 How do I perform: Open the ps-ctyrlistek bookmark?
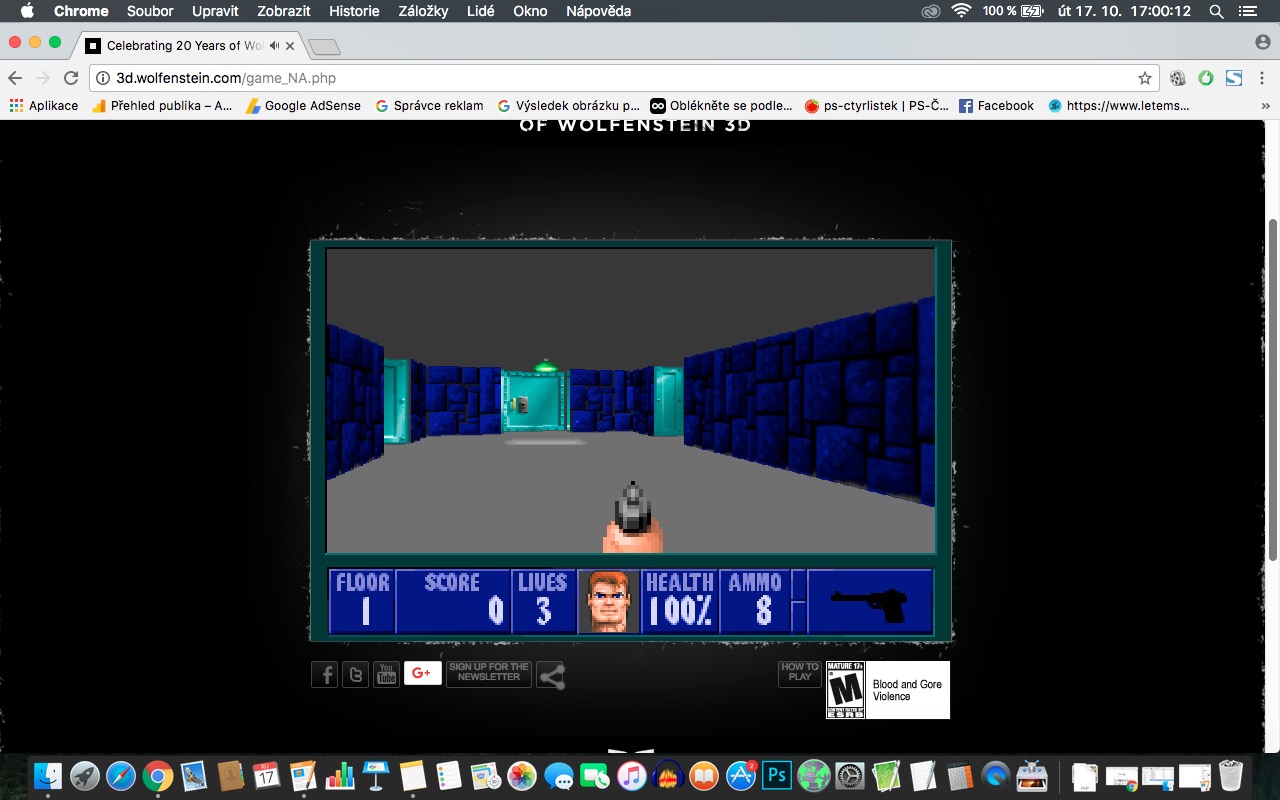877,106
